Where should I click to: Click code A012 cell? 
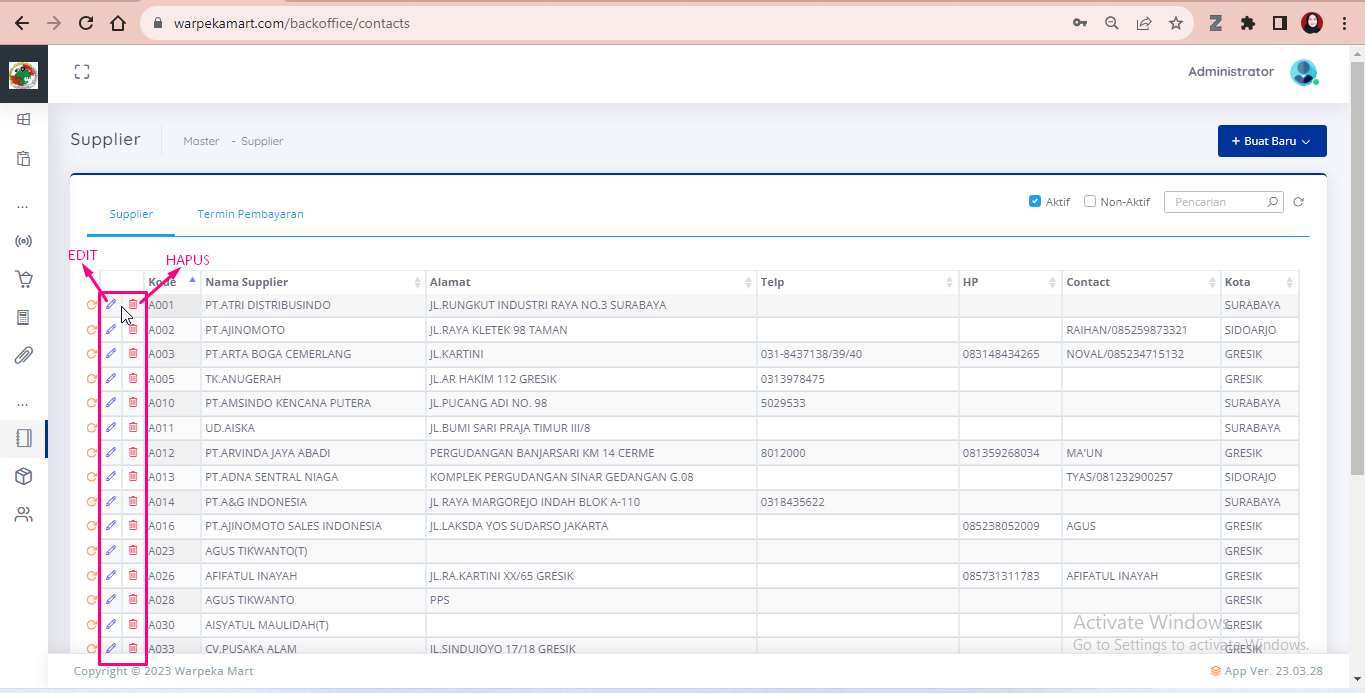pos(172,453)
